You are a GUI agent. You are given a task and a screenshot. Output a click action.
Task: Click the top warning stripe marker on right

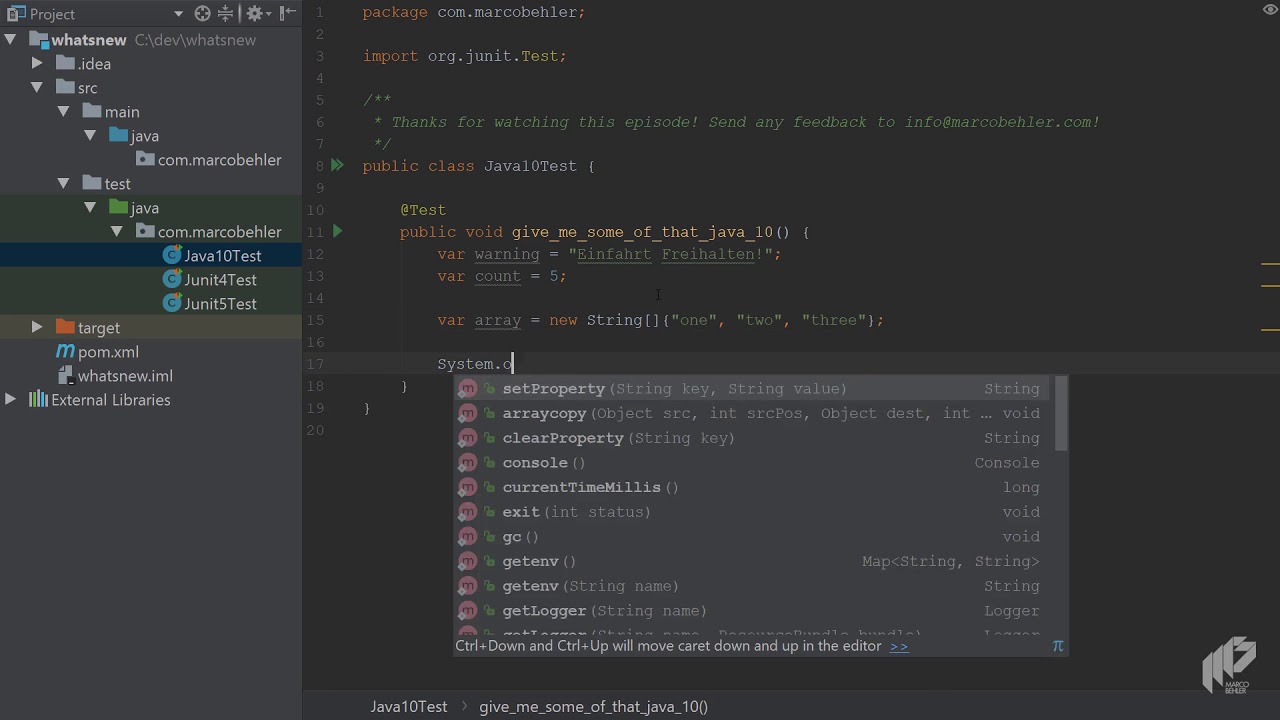point(1270,264)
